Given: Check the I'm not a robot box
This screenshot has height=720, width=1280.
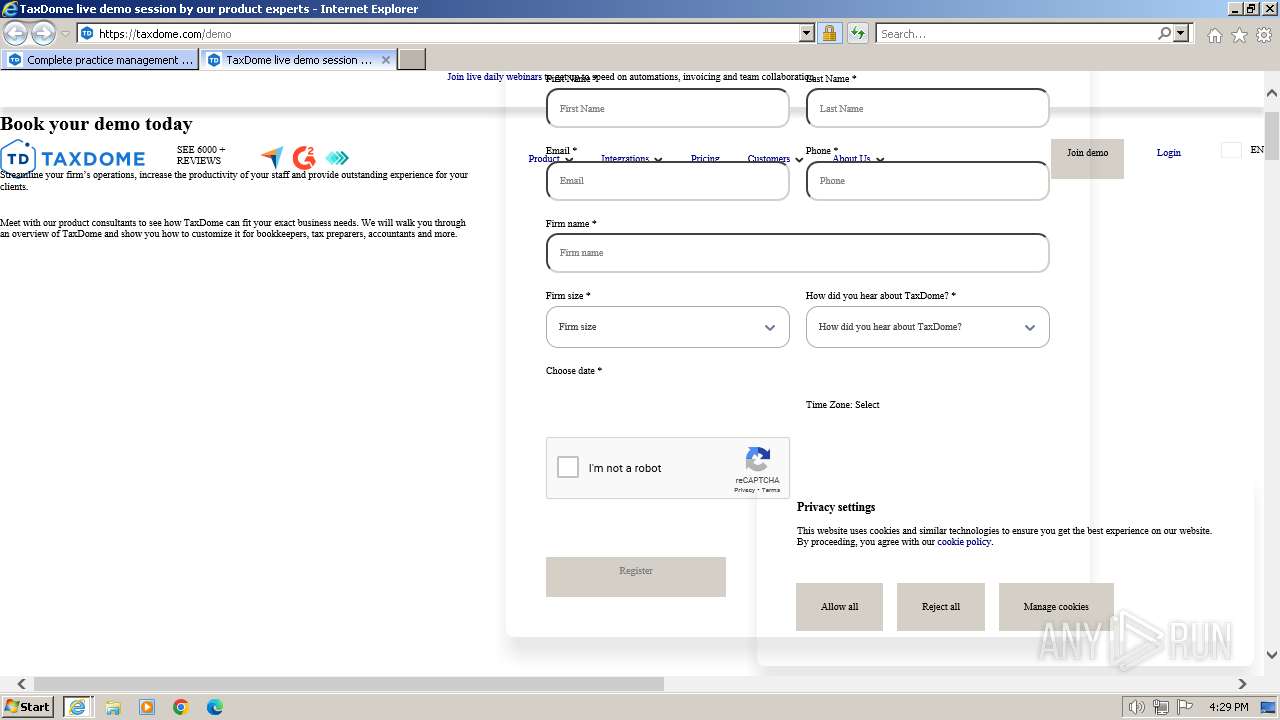Looking at the screenshot, I should pyautogui.click(x=568, y=467).
